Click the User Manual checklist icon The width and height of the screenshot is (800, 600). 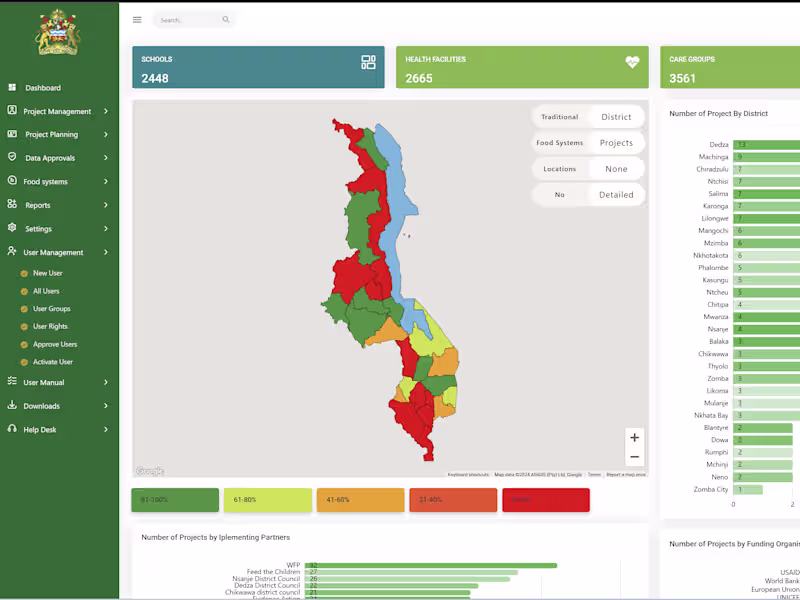tap(12, 382)
